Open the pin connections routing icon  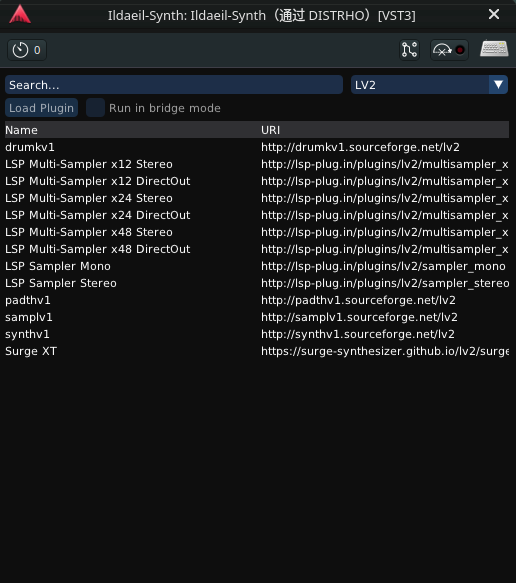pyautogui.click(x=409, y=50)
